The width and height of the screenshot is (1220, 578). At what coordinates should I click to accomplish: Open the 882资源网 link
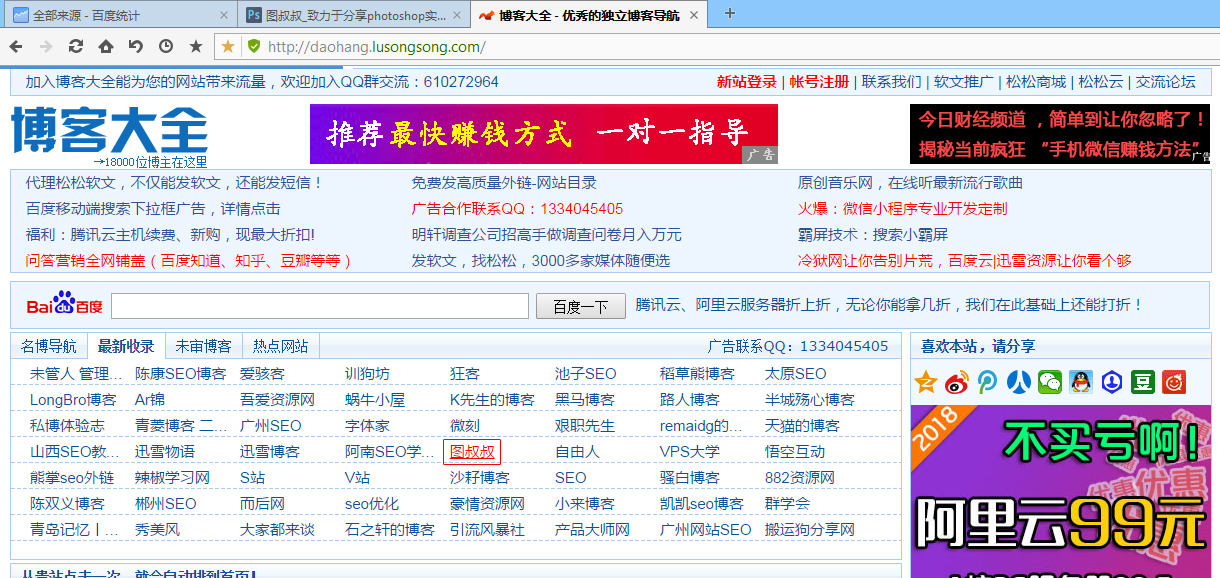tap(799, 478)
